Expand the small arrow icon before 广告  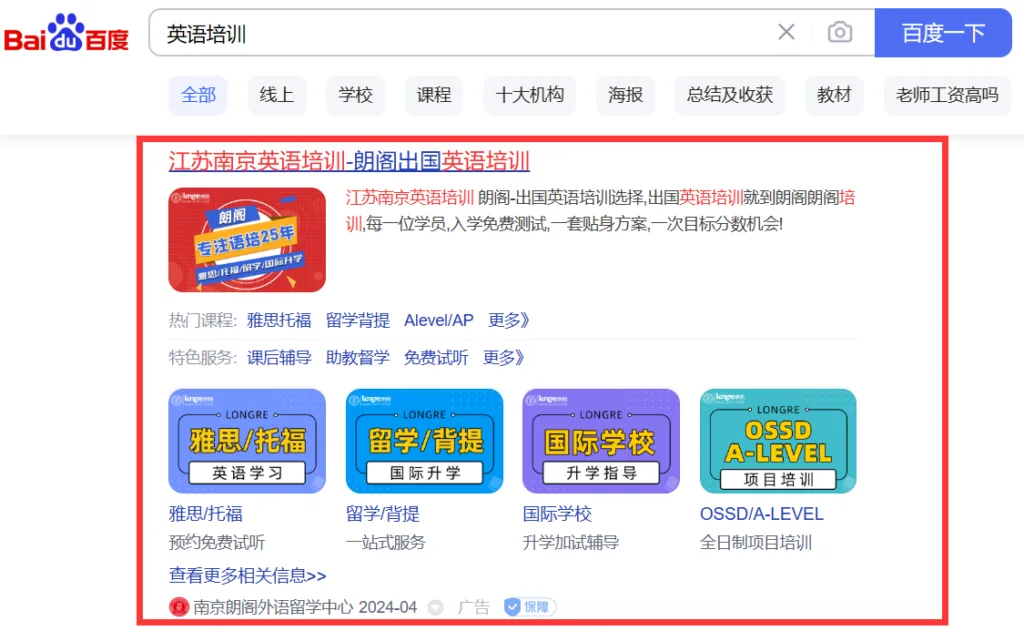(436, 608)
